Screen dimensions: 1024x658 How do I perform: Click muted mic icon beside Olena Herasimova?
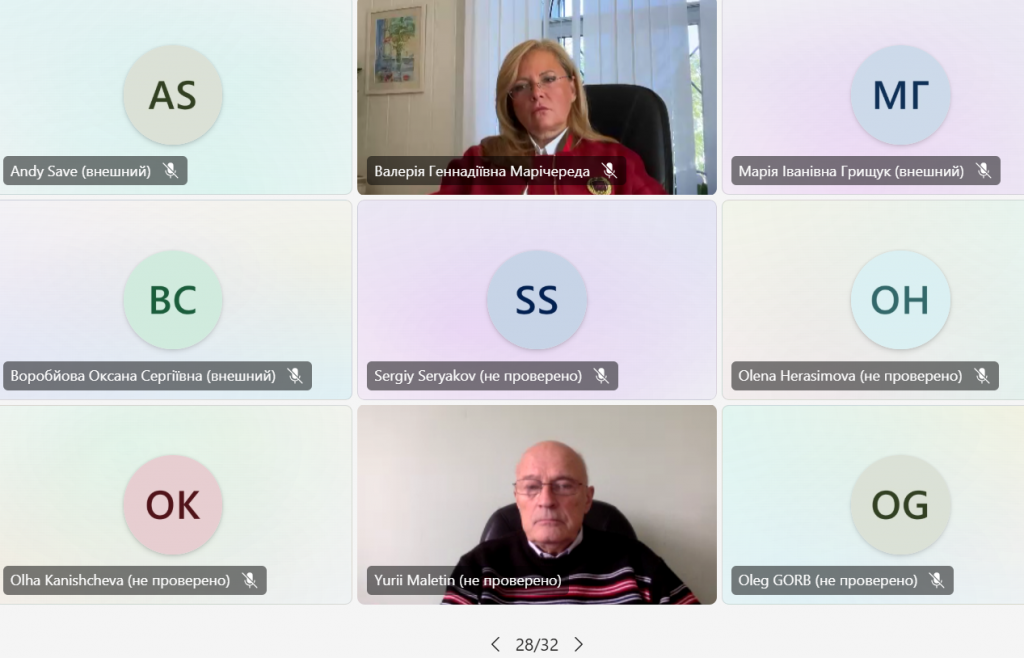(x=982, y=376)
